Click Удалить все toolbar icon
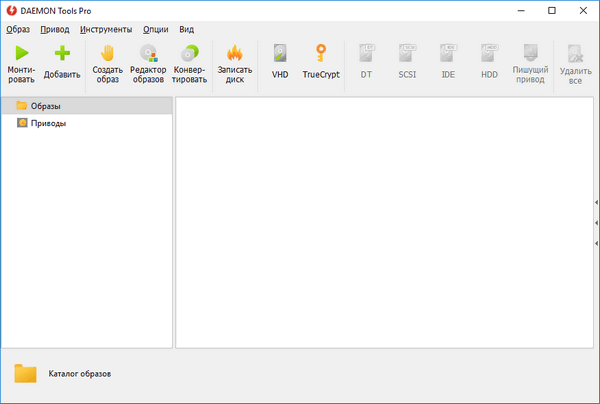Screen dimensions: 600x404 (575, 54)
